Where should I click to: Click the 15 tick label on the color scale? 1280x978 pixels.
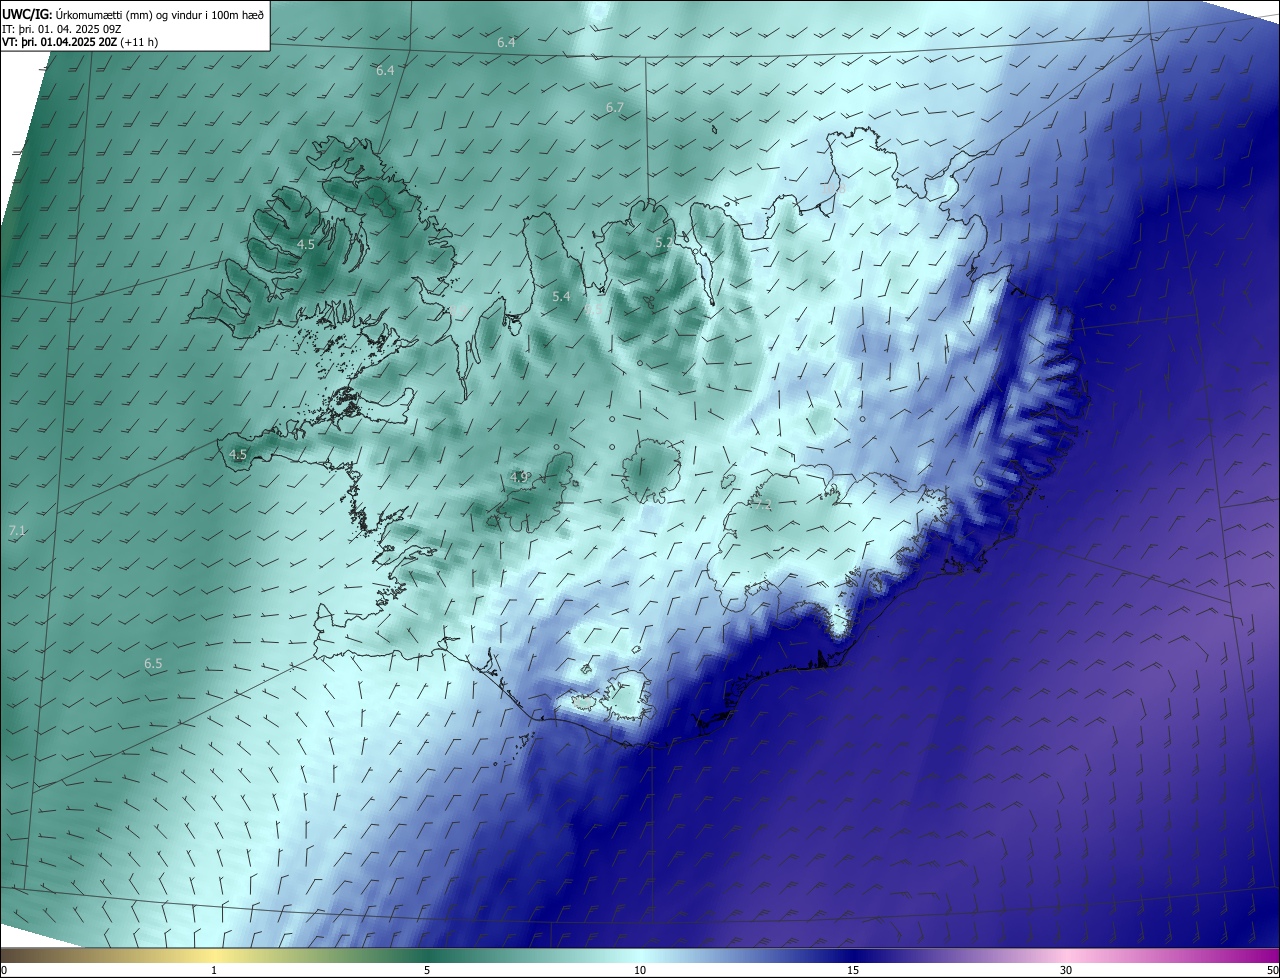pyautogui.click(x=853, y=970)
